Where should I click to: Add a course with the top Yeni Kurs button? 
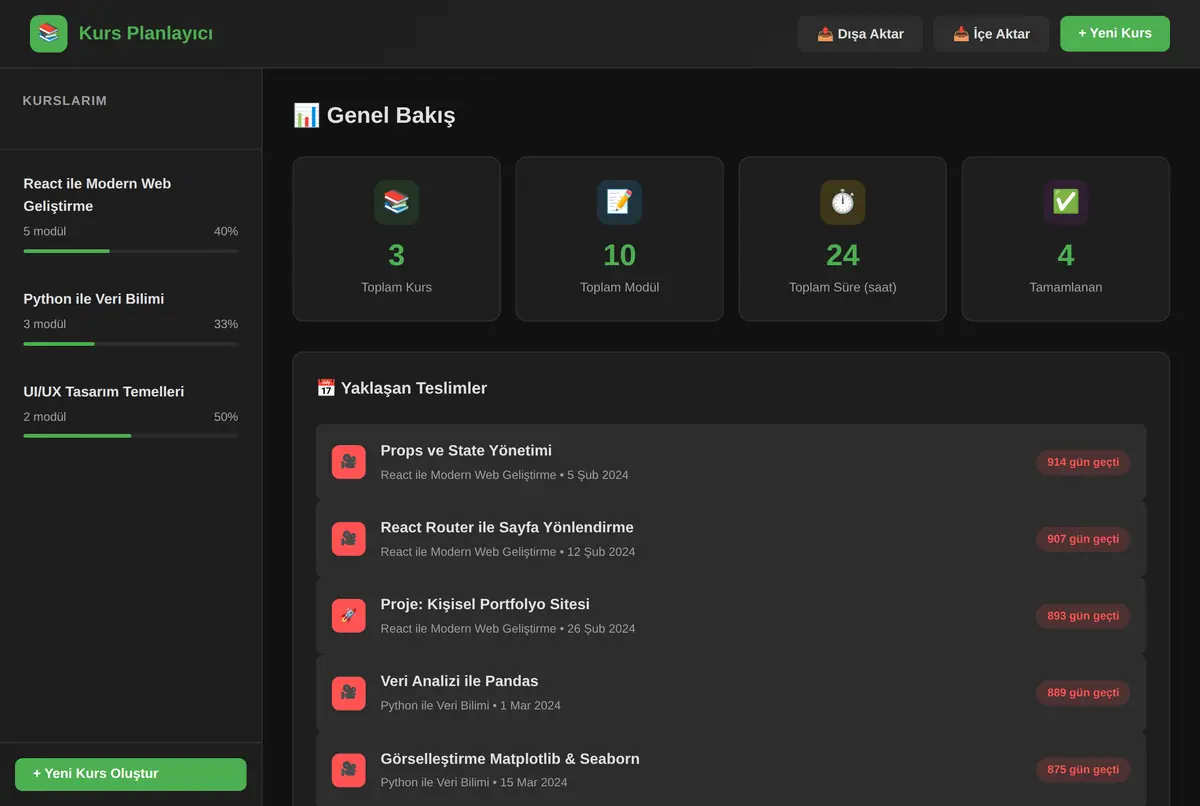1115,33
